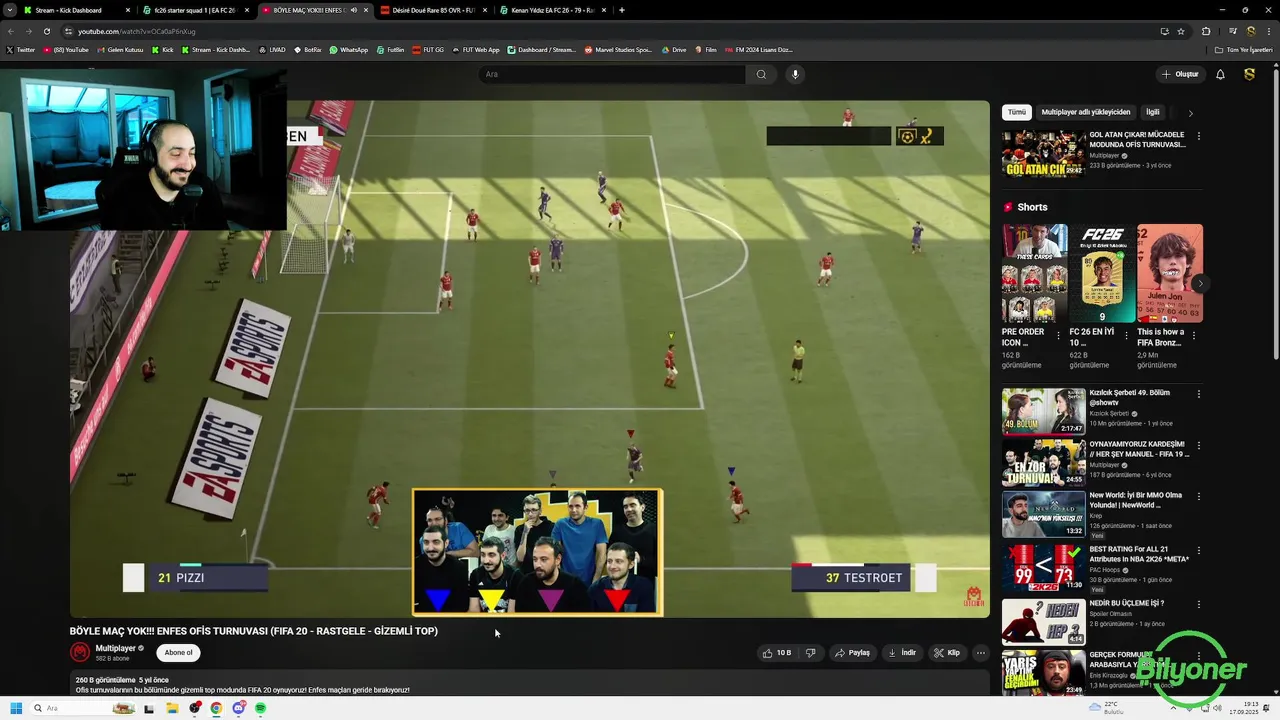Open options for GOL ATAN ÇIKAR video
Image resolution: width=1280 pixels, height=720 pixels.
tap(1198, 136)
